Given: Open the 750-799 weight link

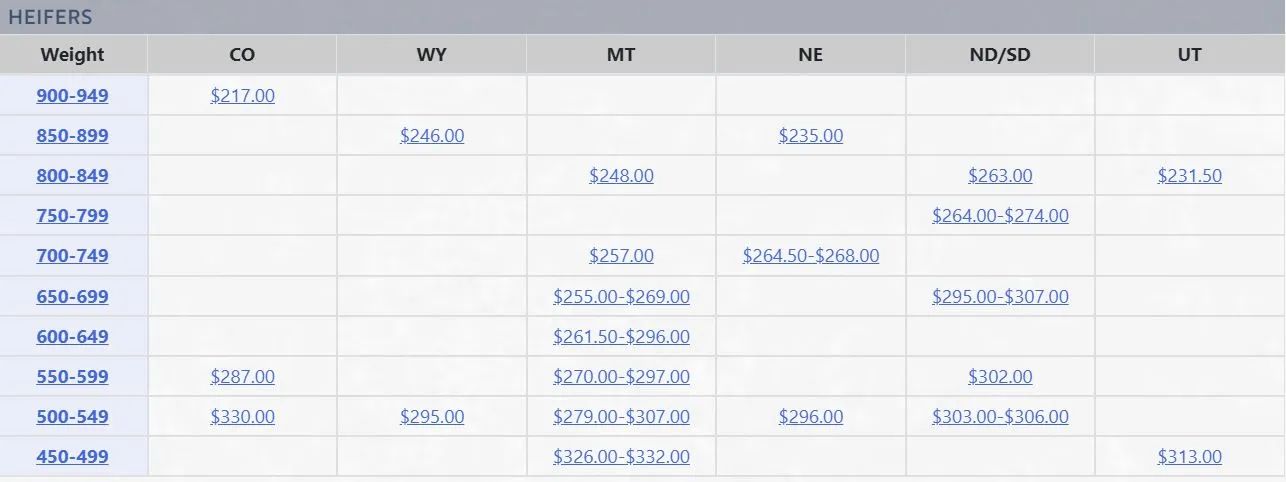Looking at the screenshot, I should [72, 216].
